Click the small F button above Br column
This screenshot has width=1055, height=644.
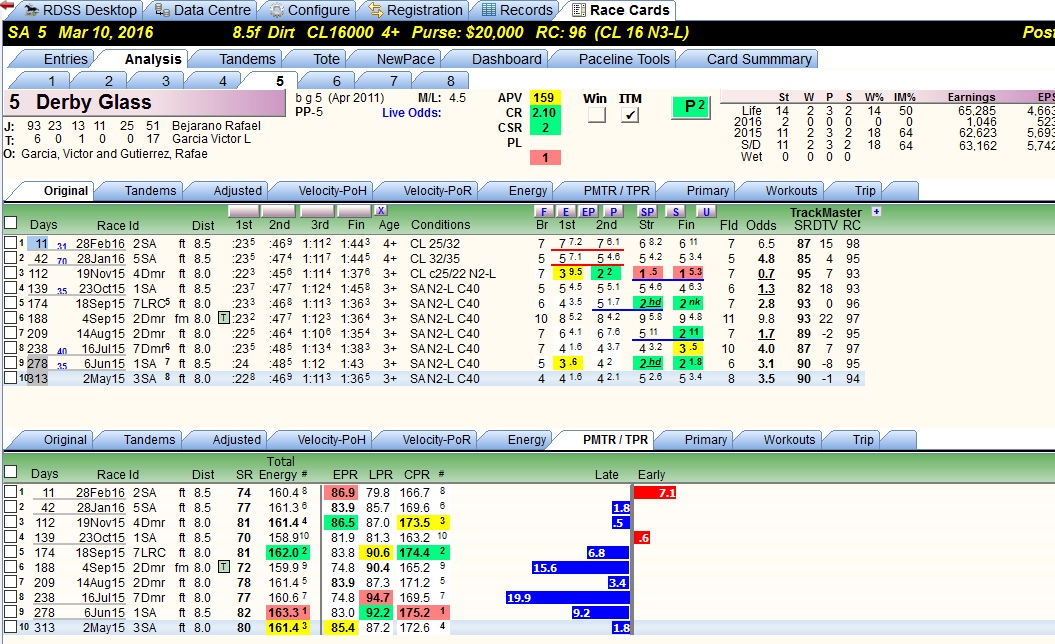(543, 211)
